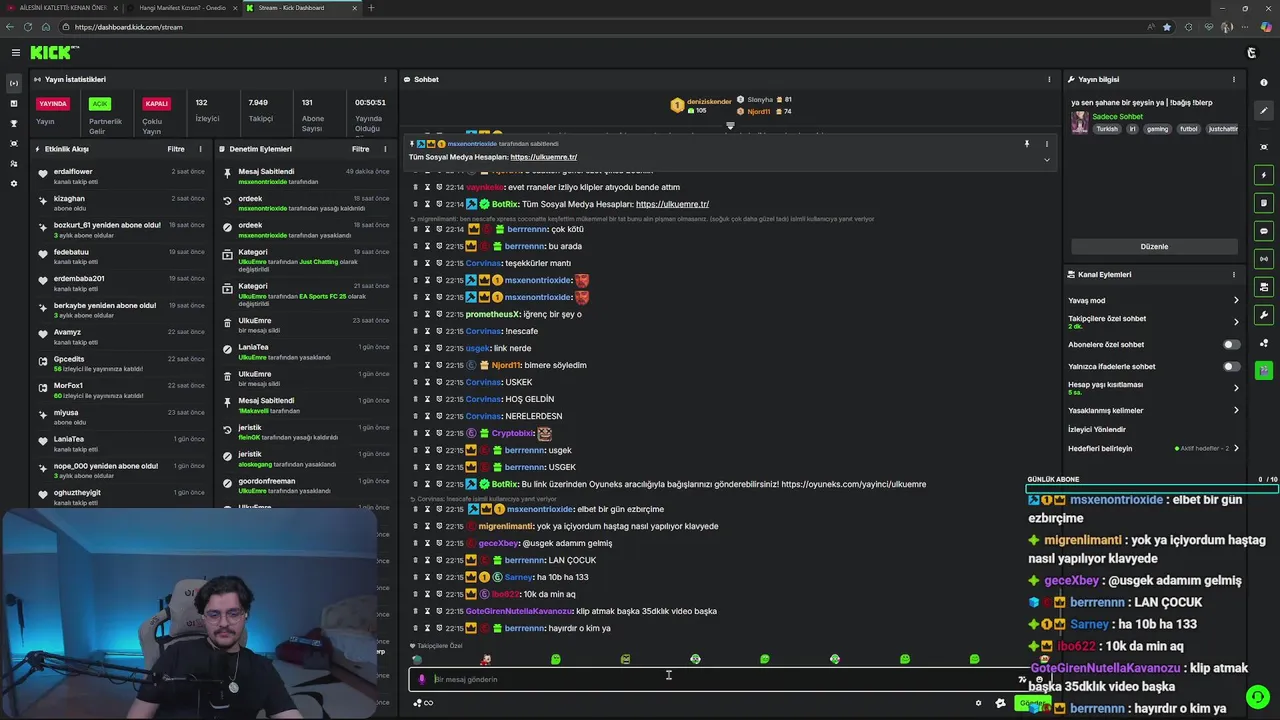1280x720 pixels.
Task: Toggle the lightning activity feed widget icon
Action: coord(1264,175)
